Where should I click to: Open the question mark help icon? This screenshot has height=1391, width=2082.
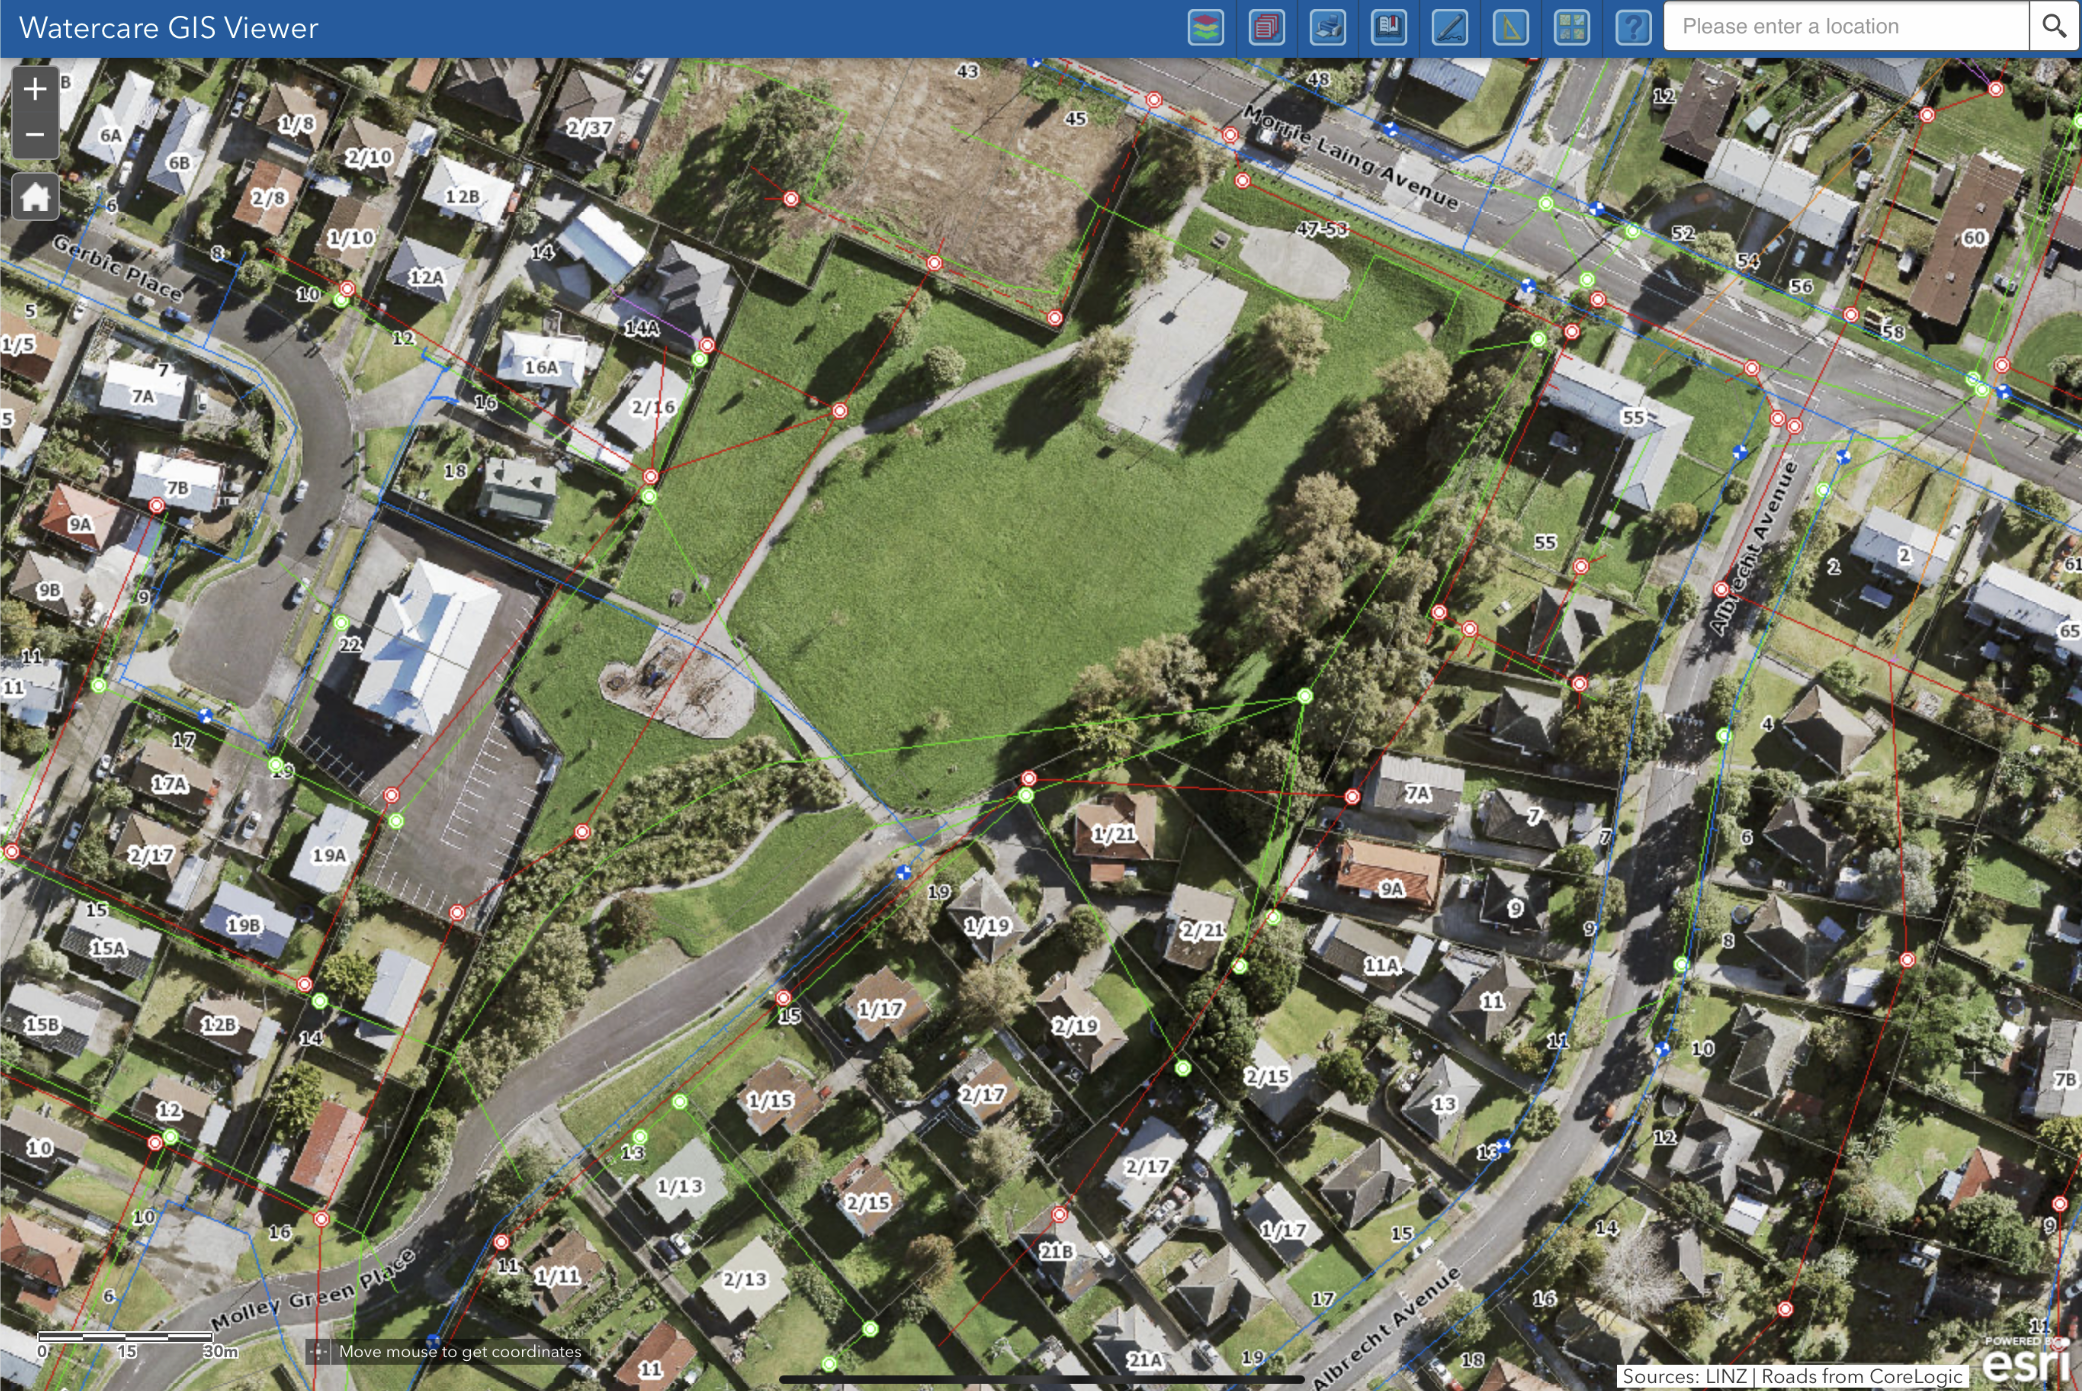(x=1633, y=27)
